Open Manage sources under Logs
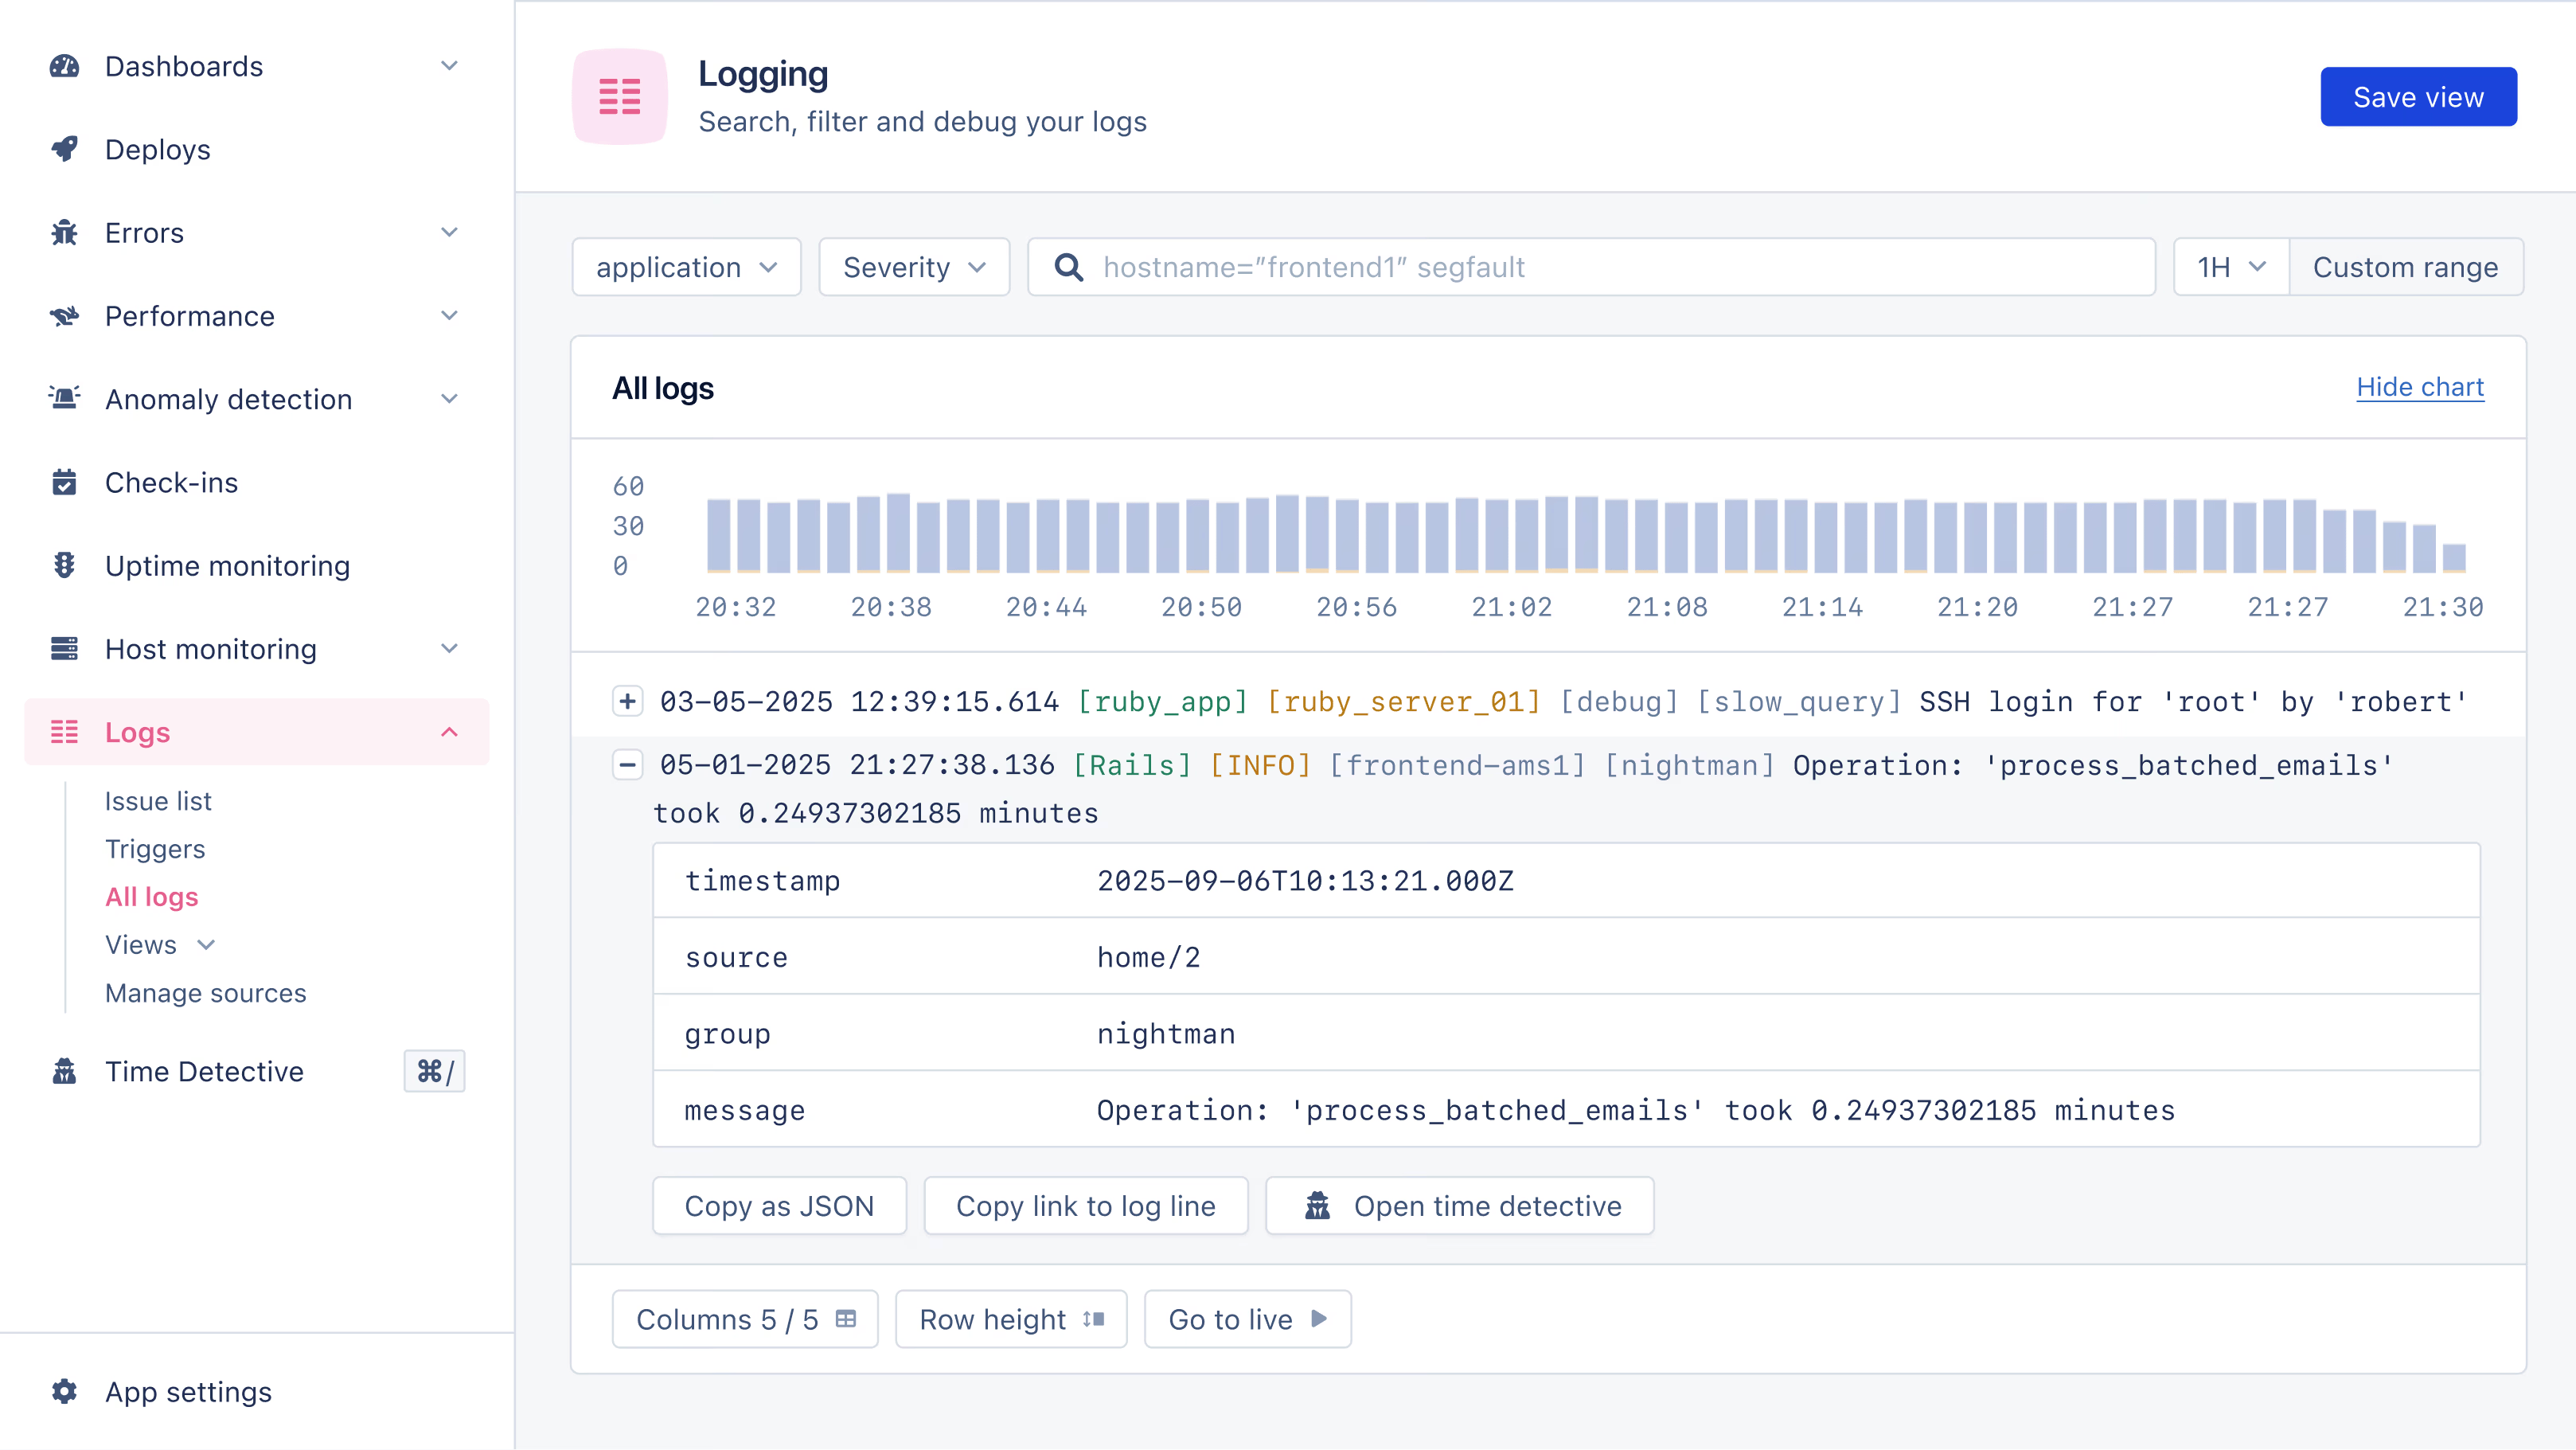Viewport: 2576px width, 1450px height. pos(206,993)
